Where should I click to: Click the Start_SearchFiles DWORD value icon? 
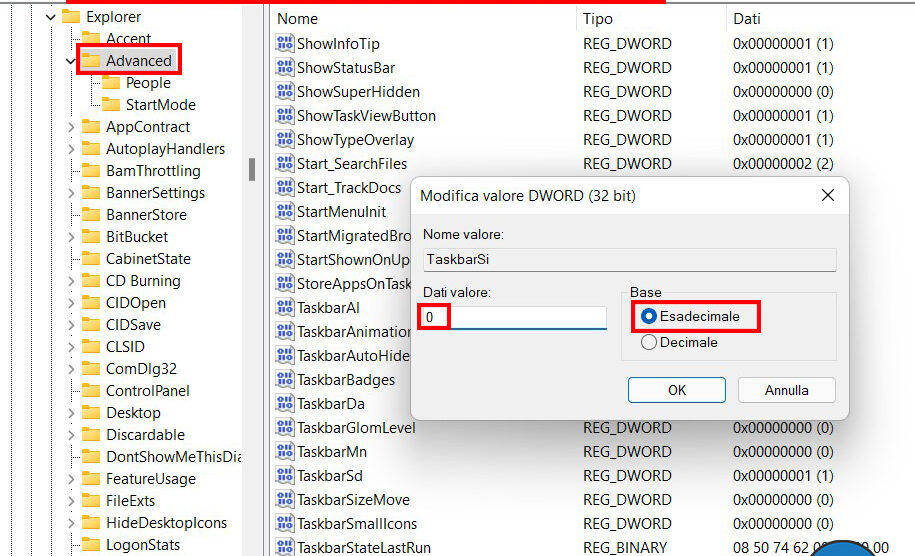point(285,163)
